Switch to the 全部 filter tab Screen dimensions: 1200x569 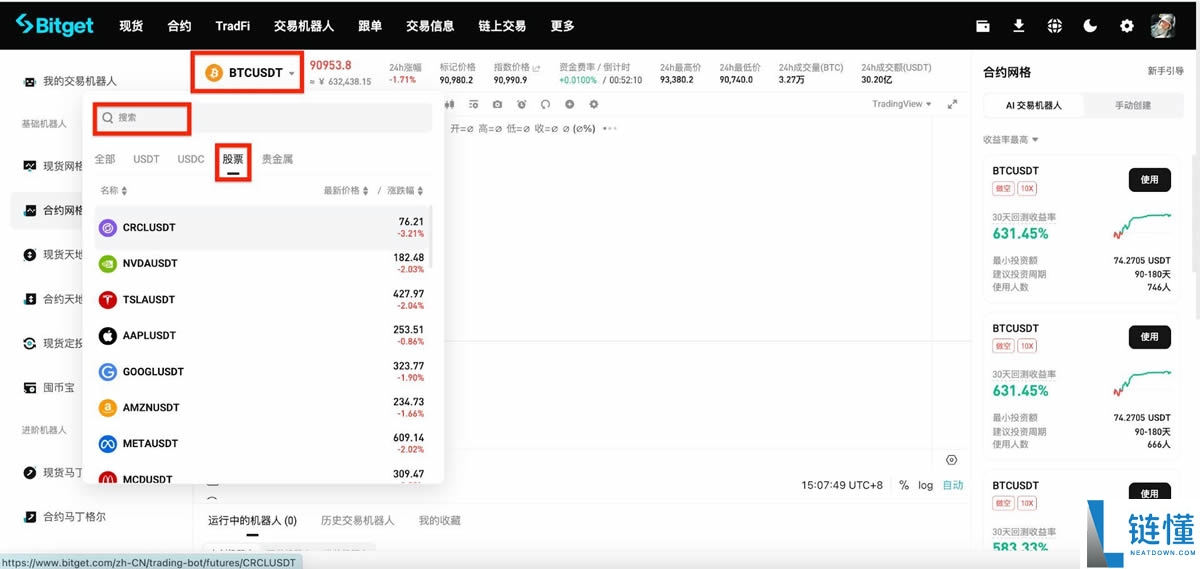[x=105, y=159]
